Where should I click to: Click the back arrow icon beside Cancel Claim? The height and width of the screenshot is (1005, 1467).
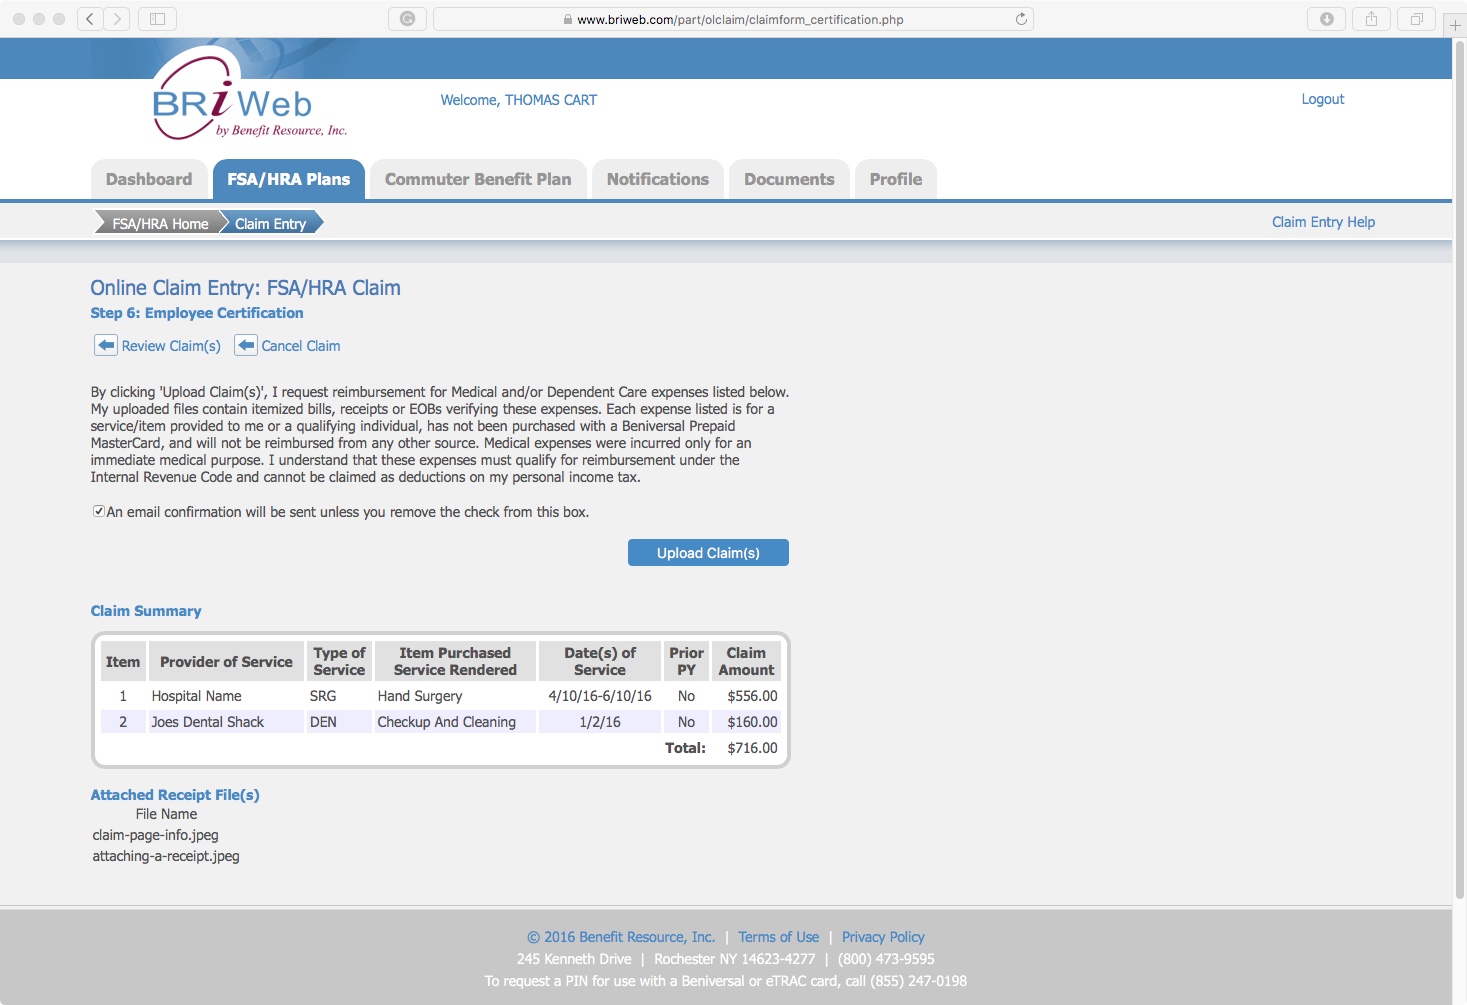click(245, 344)
